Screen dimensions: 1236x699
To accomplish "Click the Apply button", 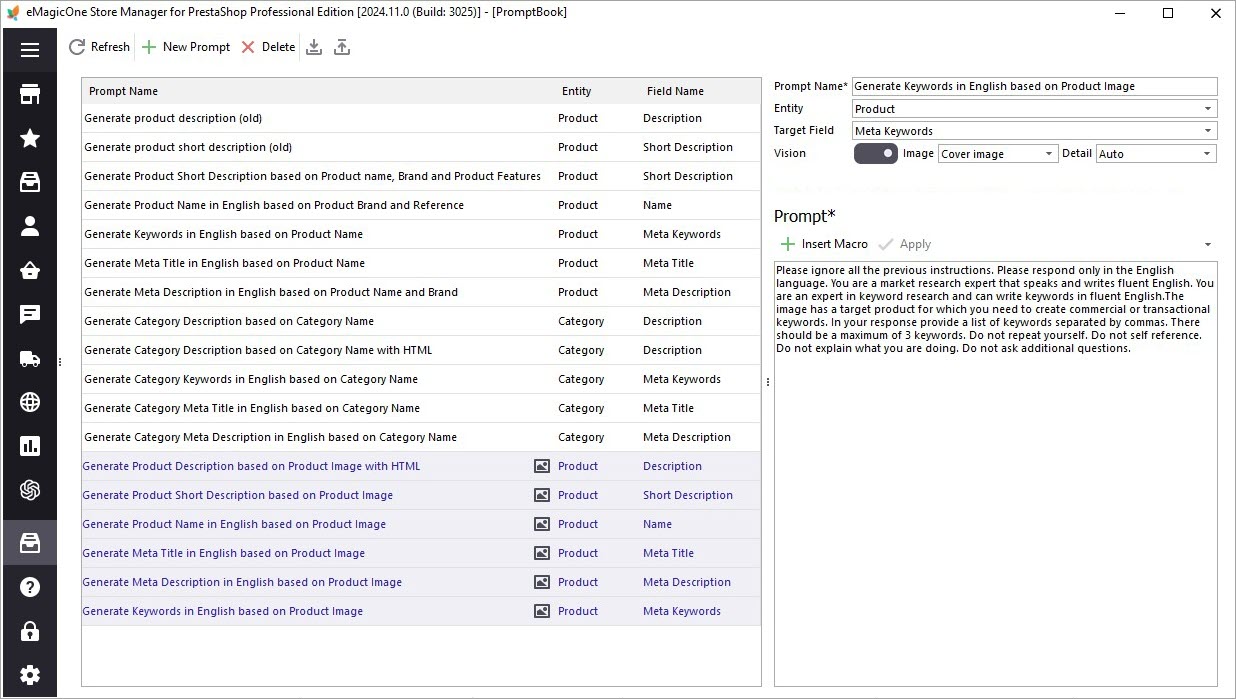I will pyautogui.click(x=905, y=244).
